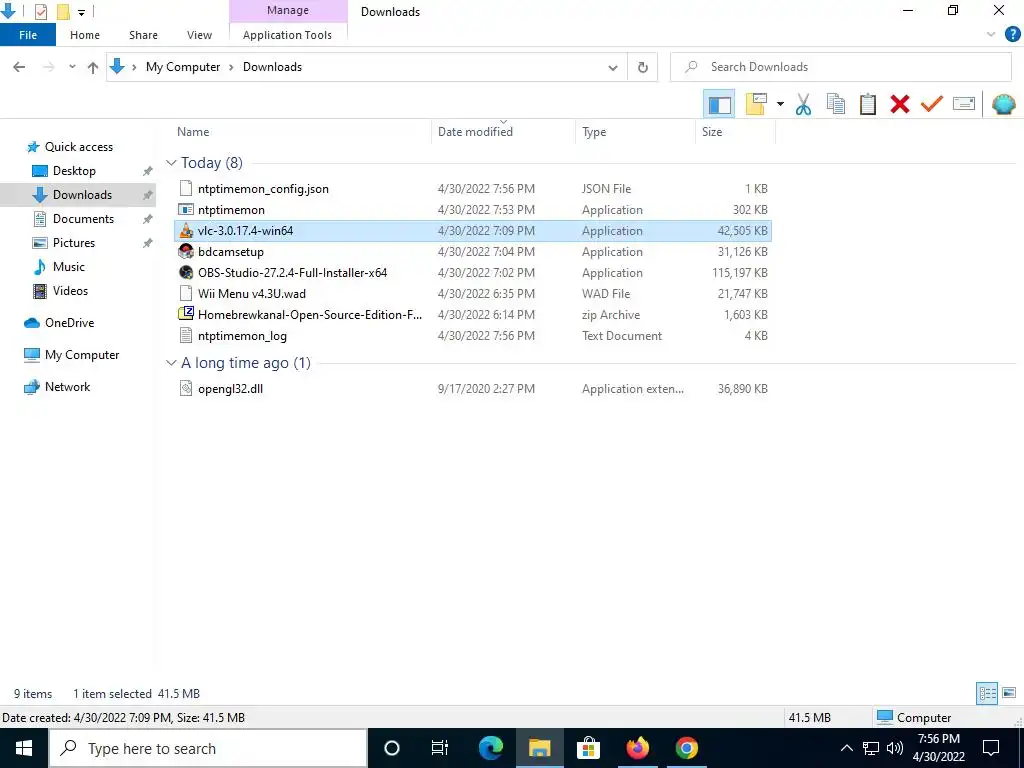Launch Microsoft Edge from the taskbar
Screen dimensions: 1024x768
(x=490, y=748)
